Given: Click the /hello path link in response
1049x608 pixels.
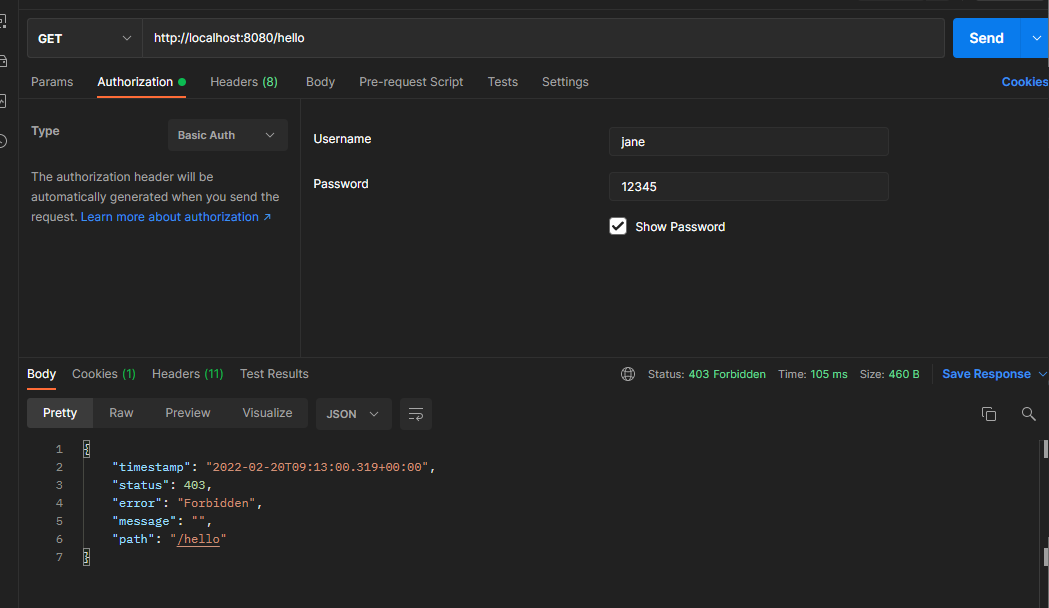Looking at the screenshot, I should tap(198, 539).
